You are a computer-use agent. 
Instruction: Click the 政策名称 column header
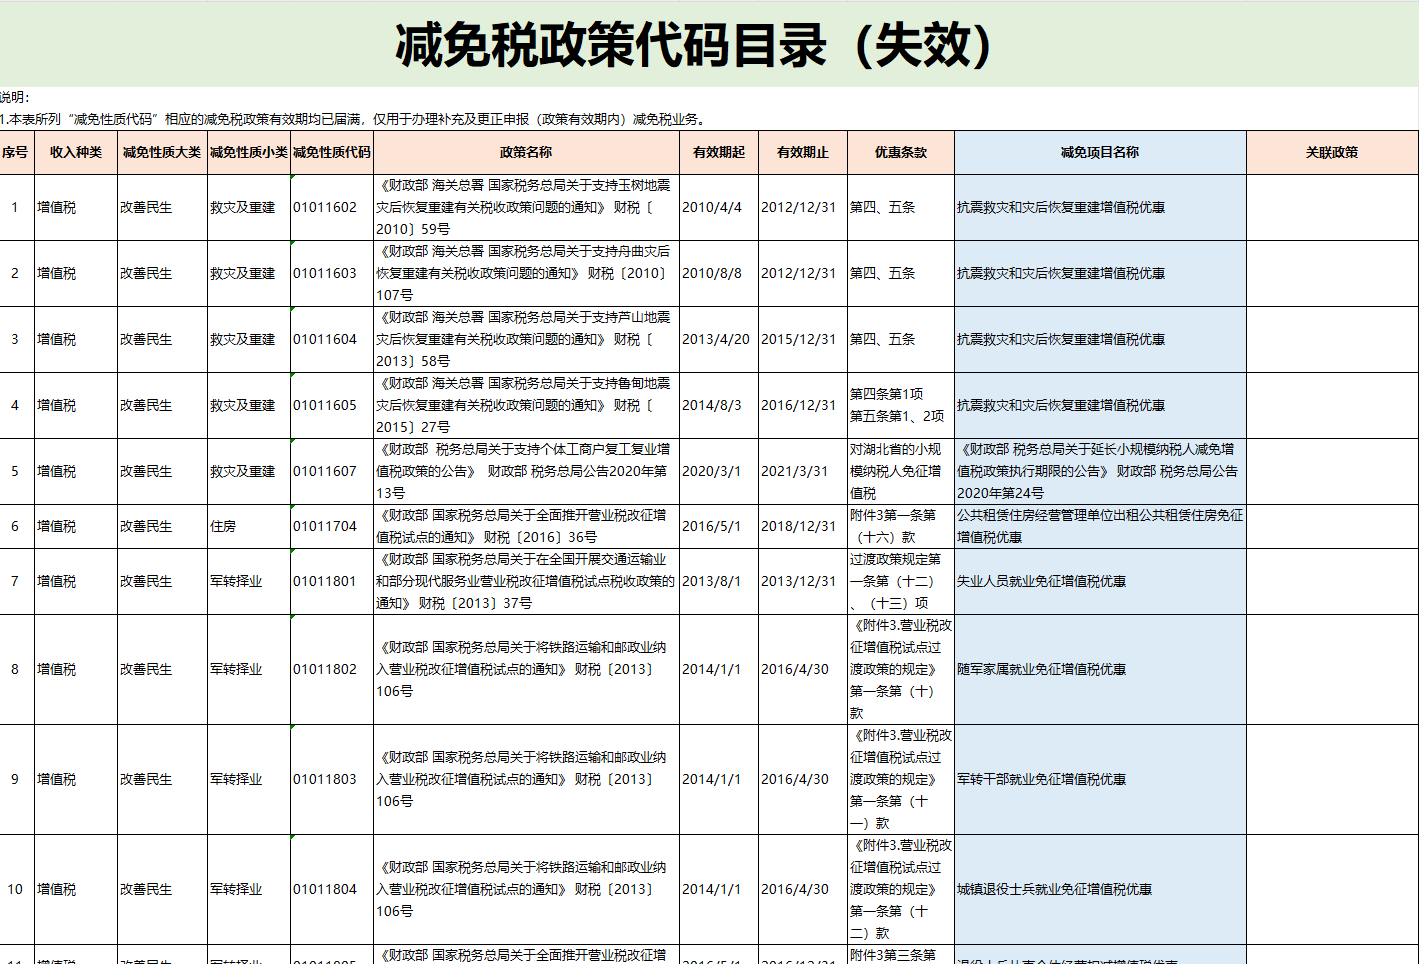click(526, 152)
